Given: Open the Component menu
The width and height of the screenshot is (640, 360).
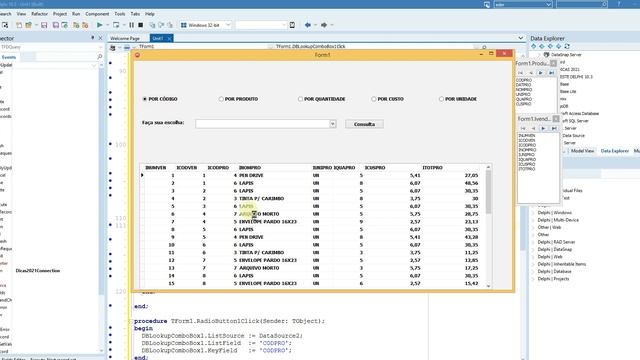Looking at the screenshot, I should (x=97, y=14).
